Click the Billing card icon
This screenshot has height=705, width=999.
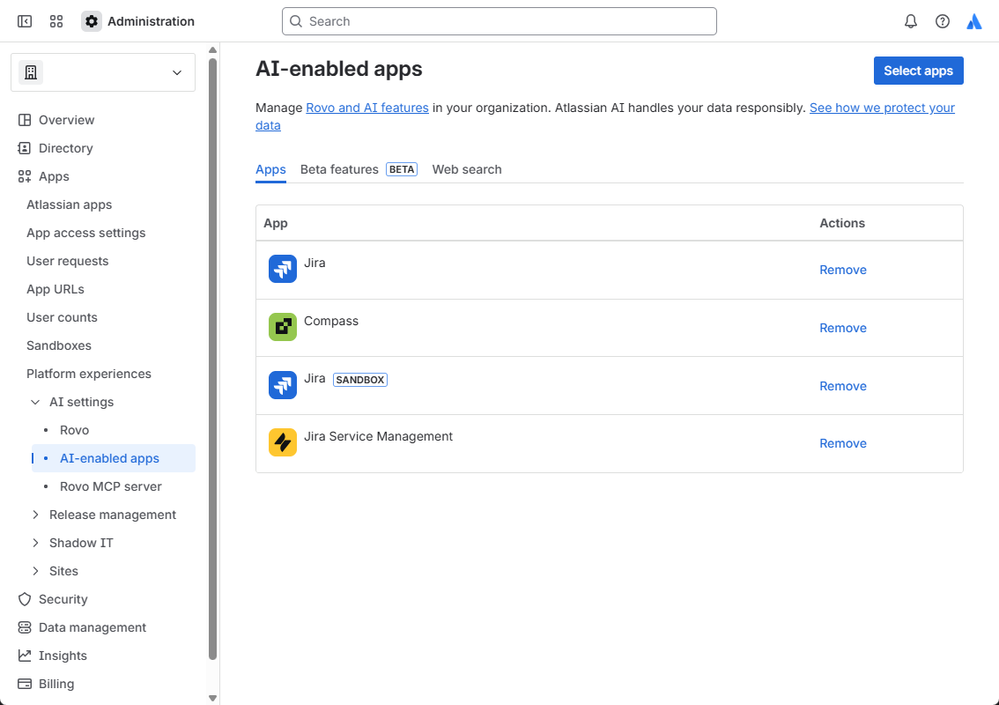(24, 683)
